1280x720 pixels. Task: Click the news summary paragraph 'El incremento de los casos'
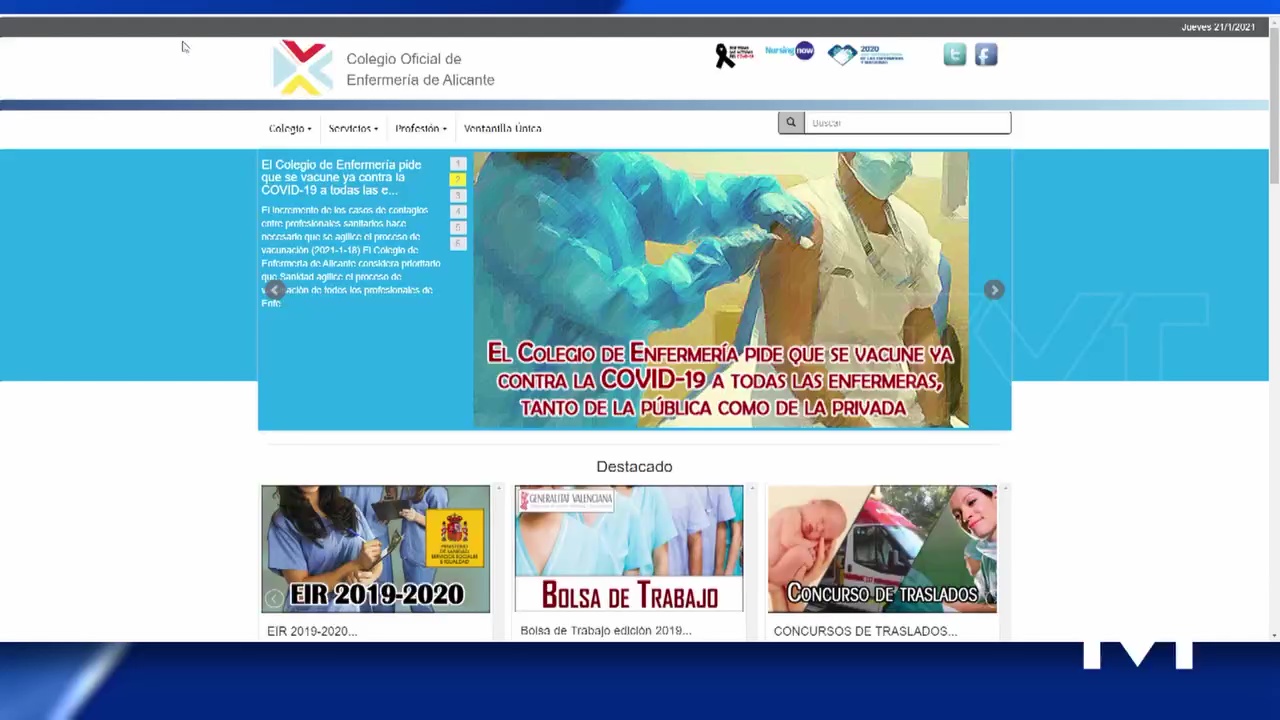click(x=350, y=256)
